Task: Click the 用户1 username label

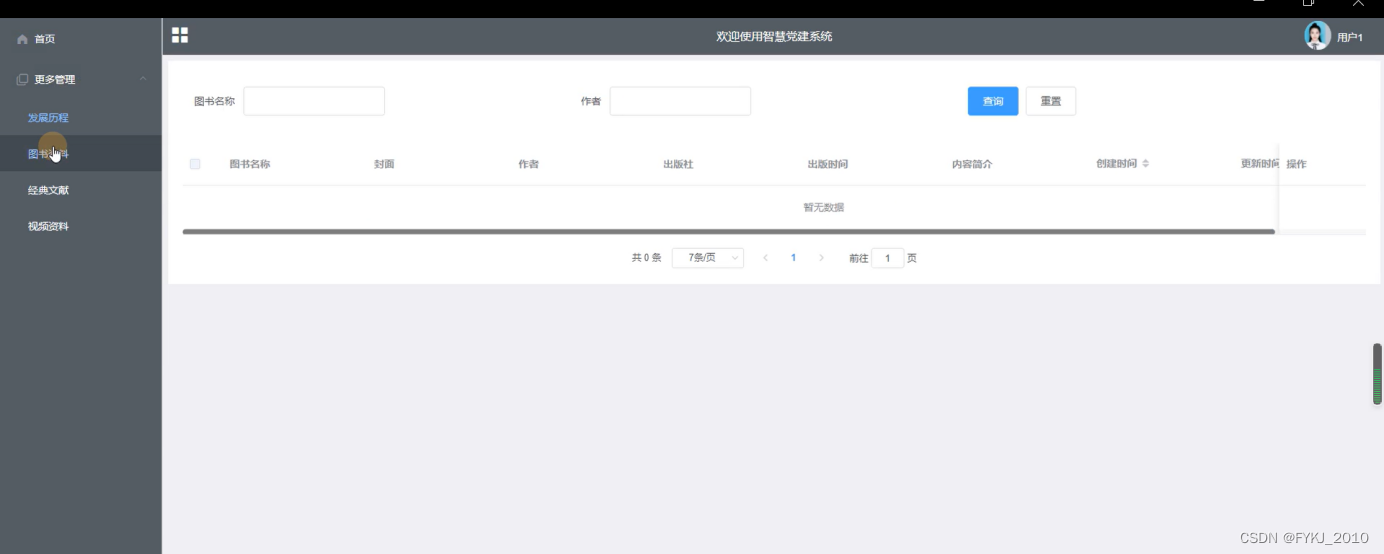Action: (1350, 38)
